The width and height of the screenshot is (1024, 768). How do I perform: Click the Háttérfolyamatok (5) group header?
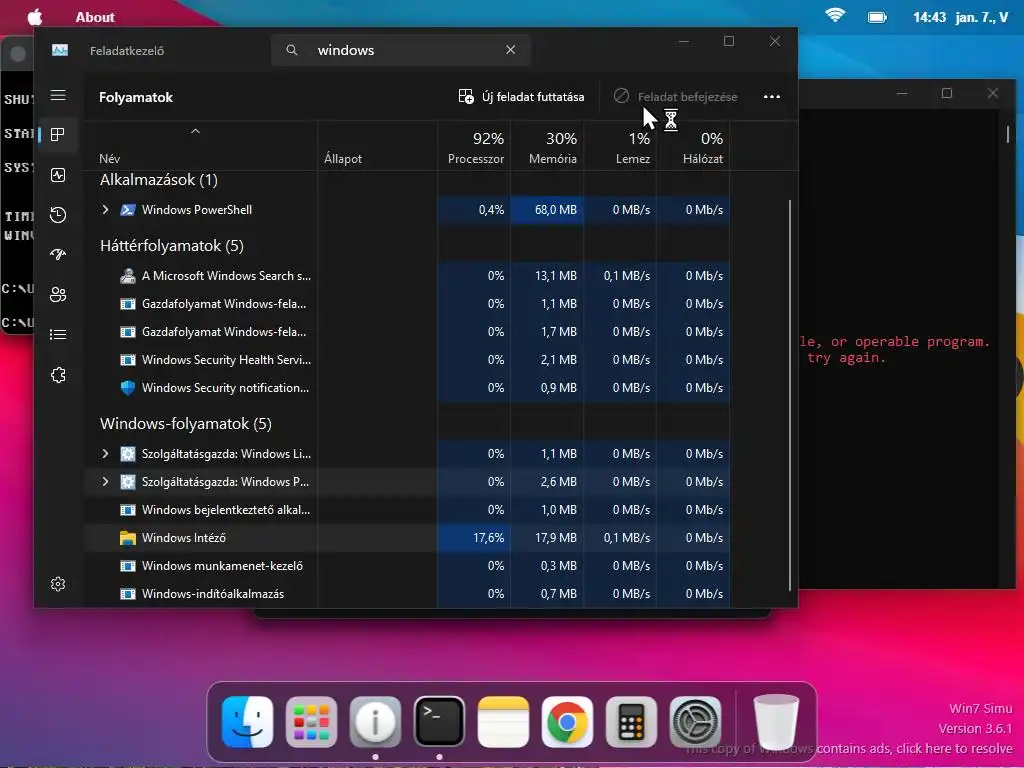click(x=172, y=246)
